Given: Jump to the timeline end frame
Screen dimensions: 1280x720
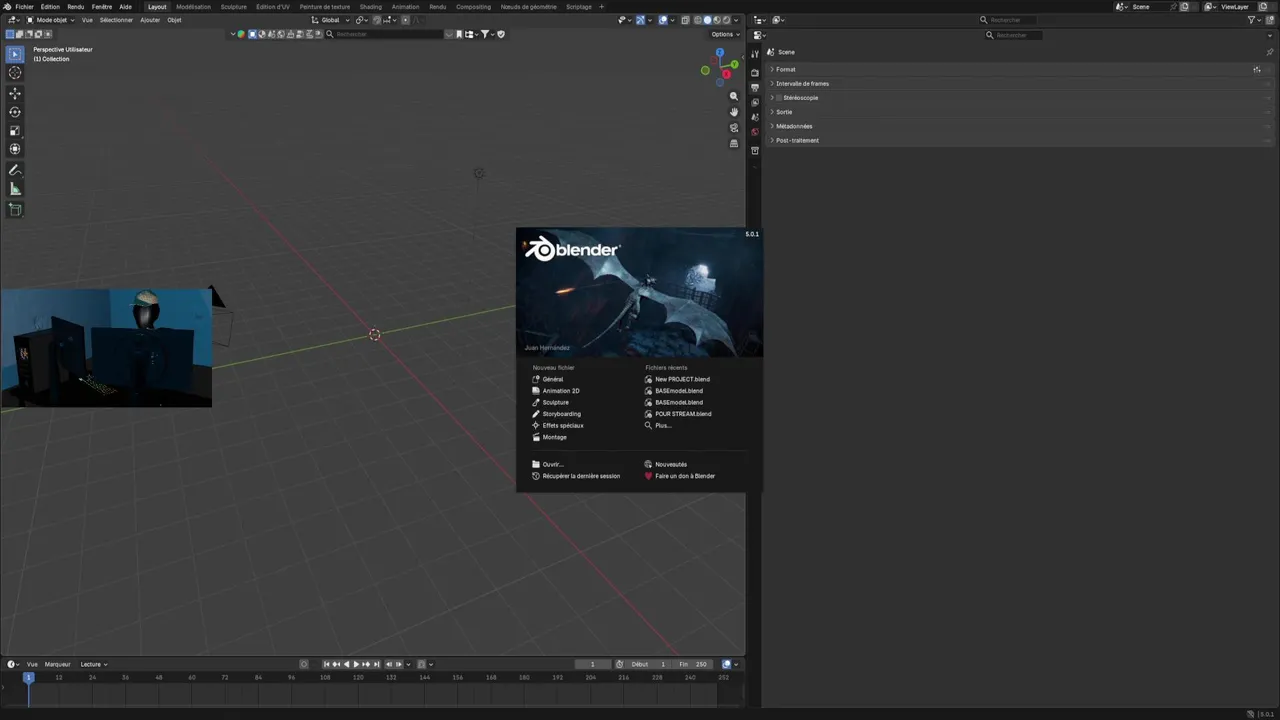Looking at the screenshot, I should coord(376,664).
